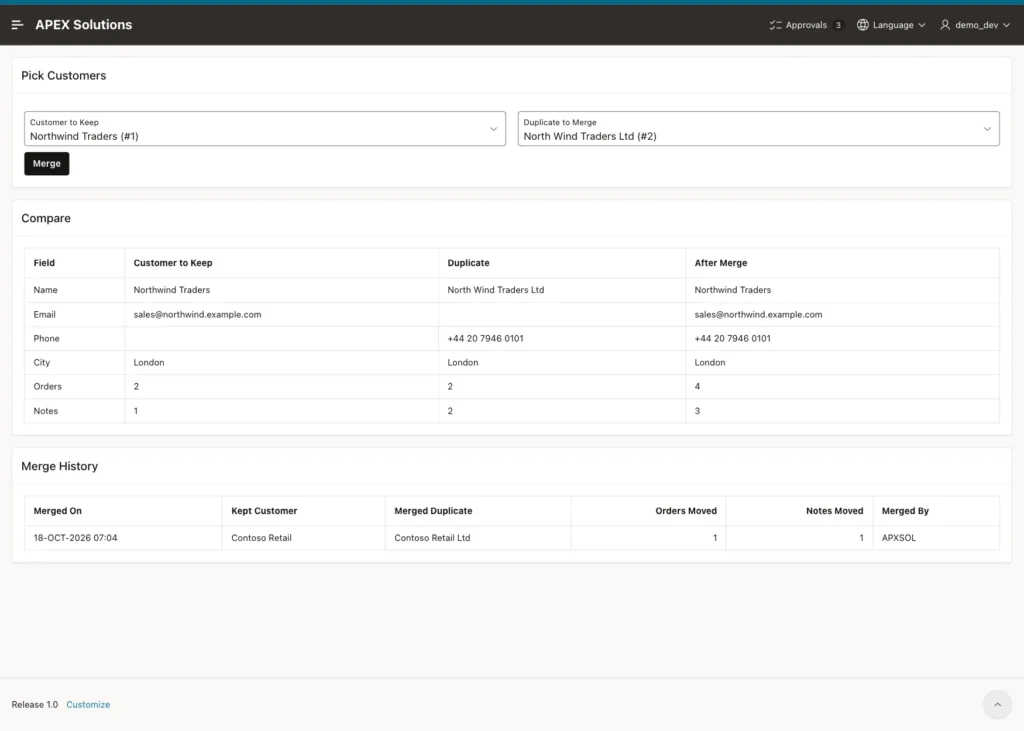Click the After Merge phone number cell
The height and width of the screenshot is (731, 1024).
(x=842, y=338)
